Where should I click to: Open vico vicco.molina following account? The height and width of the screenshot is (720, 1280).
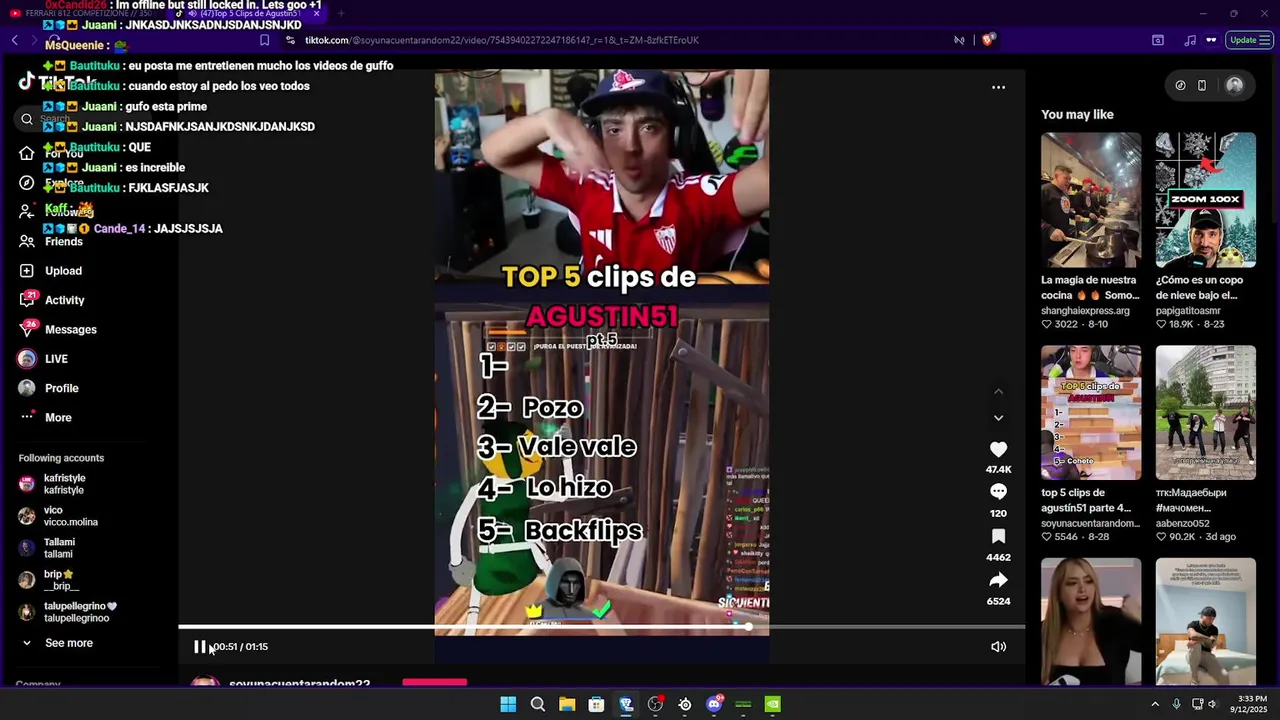point(70,516)
